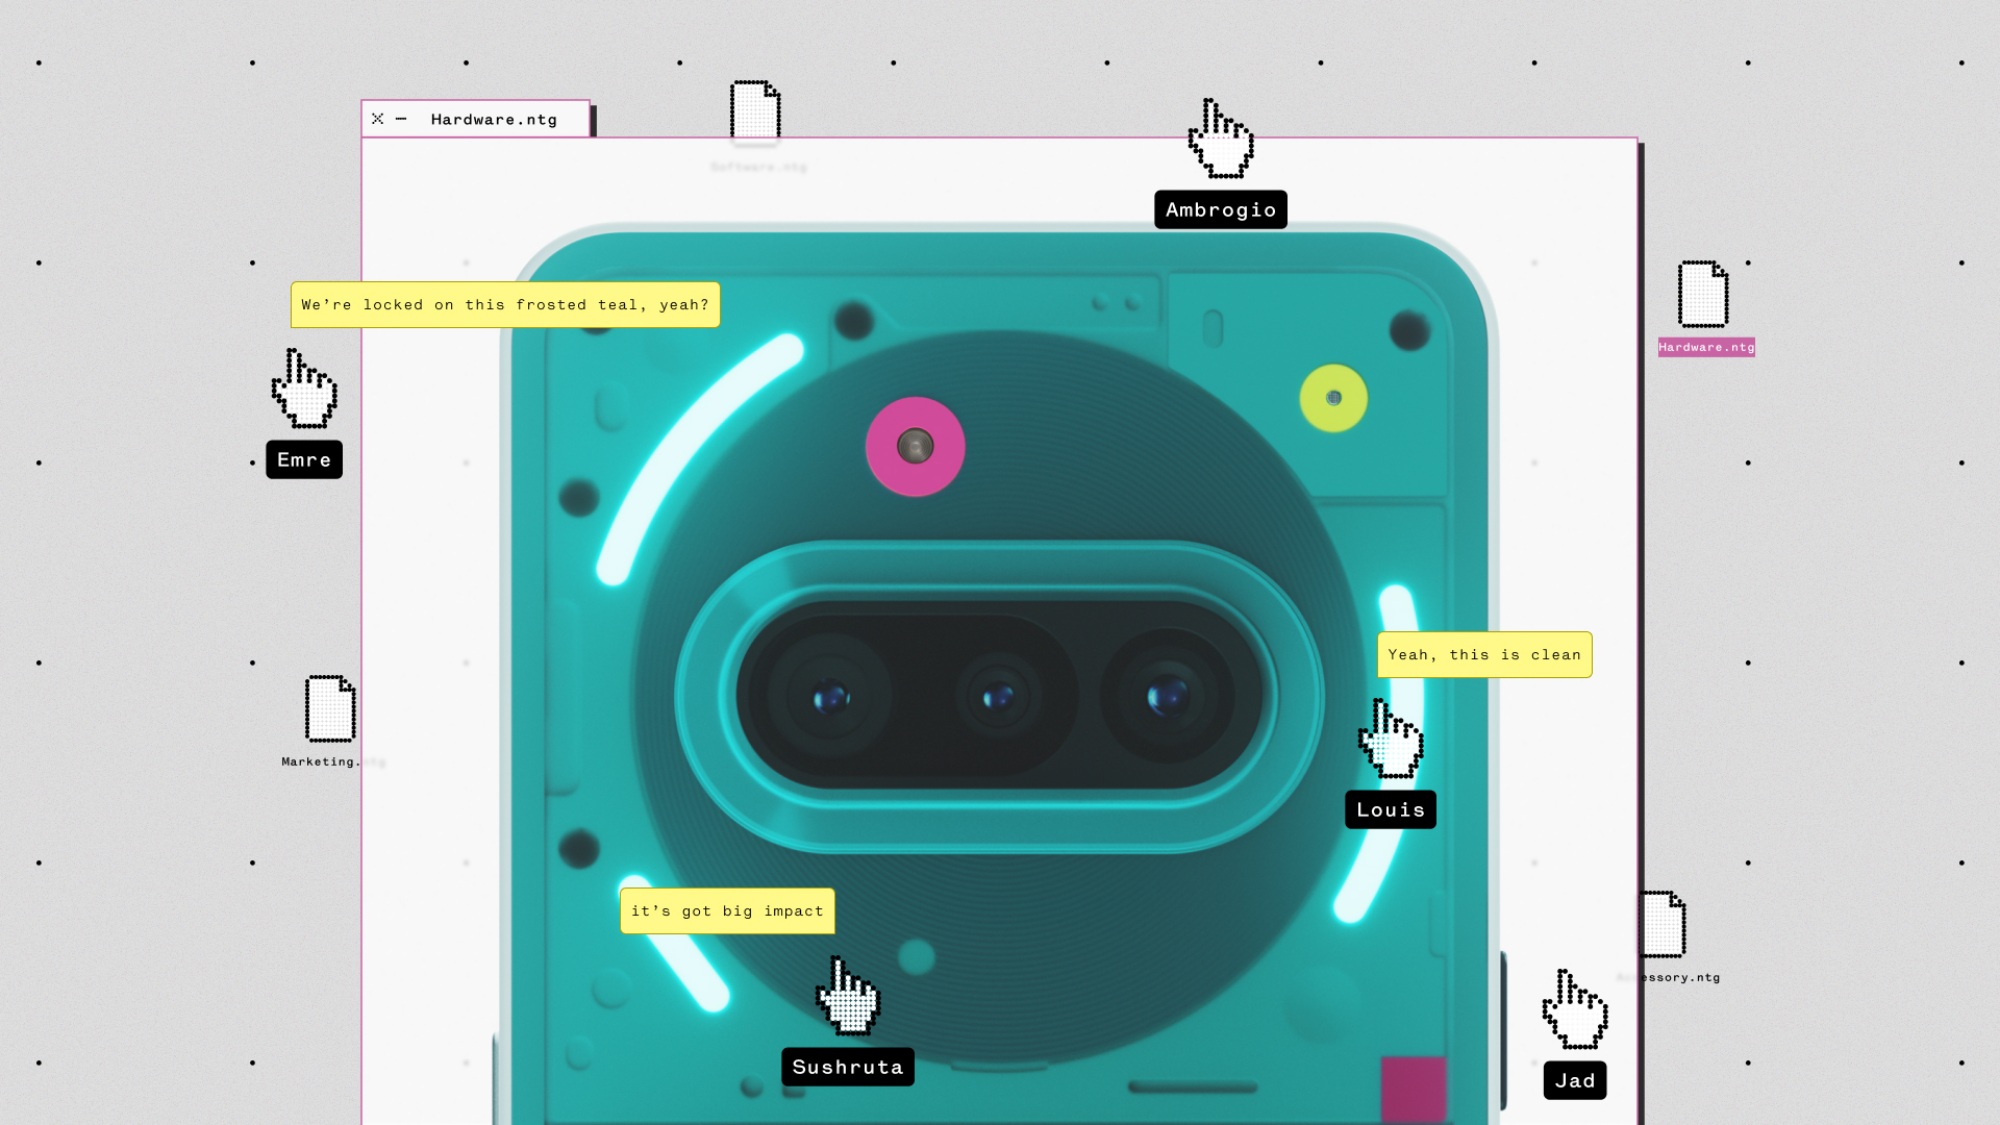The image size is (2000, 1125).
Task: Click the 'frosted teal' comment note
Action: pyautogui.click(x=505, y=305)
